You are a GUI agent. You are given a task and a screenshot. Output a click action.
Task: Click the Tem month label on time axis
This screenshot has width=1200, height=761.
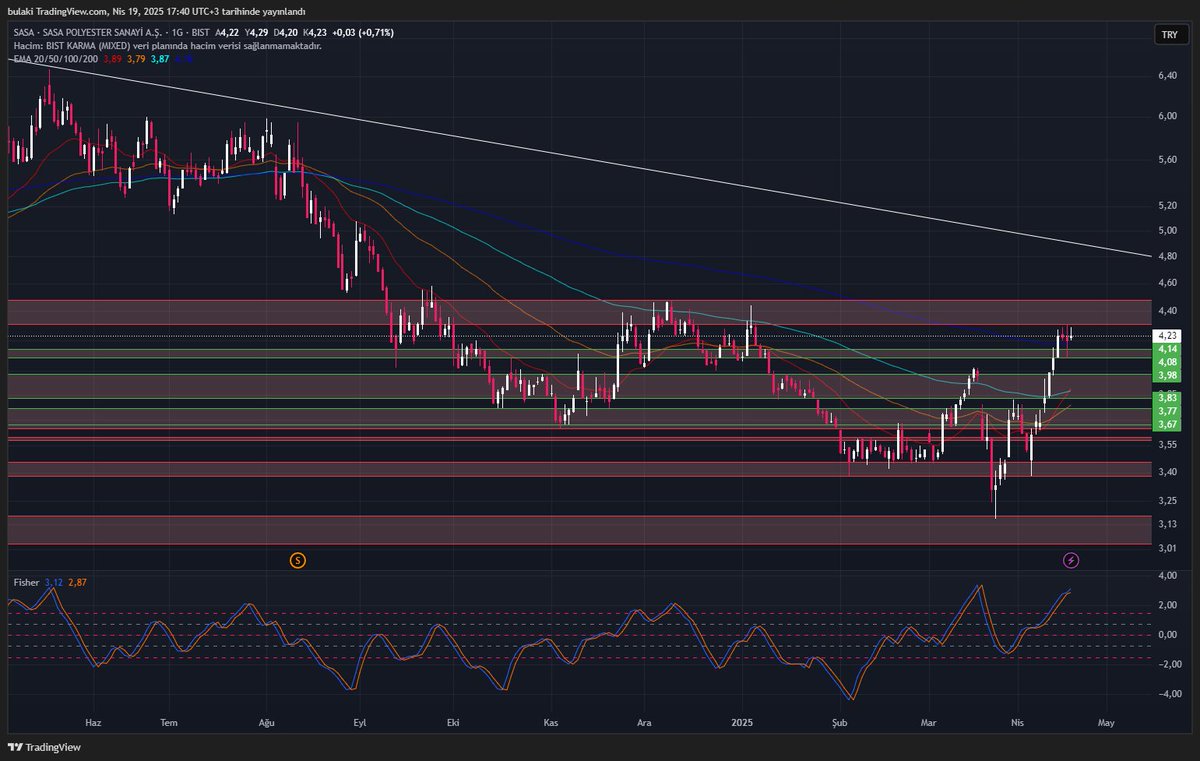169,721
